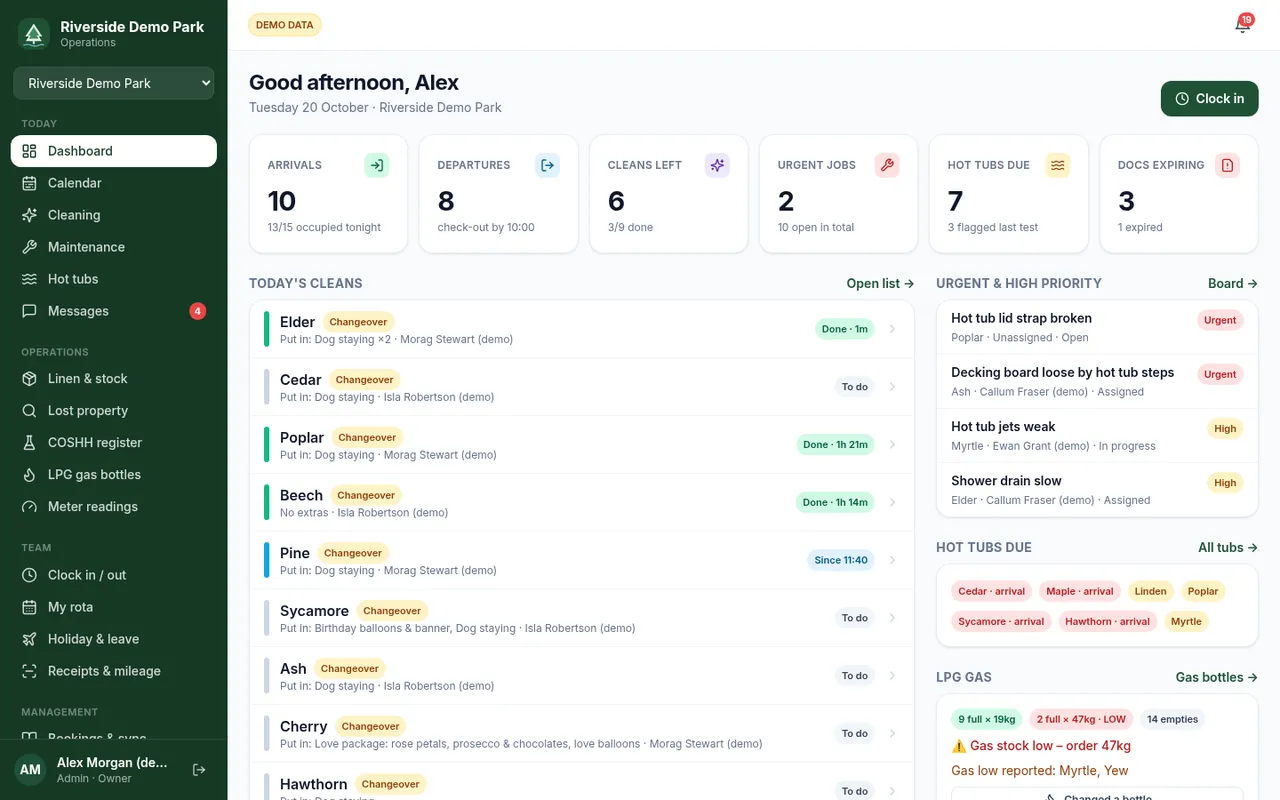1280x800 pixels.
Task: Click the Calendar sidebar icon
Action: click(x=29, y=183)
